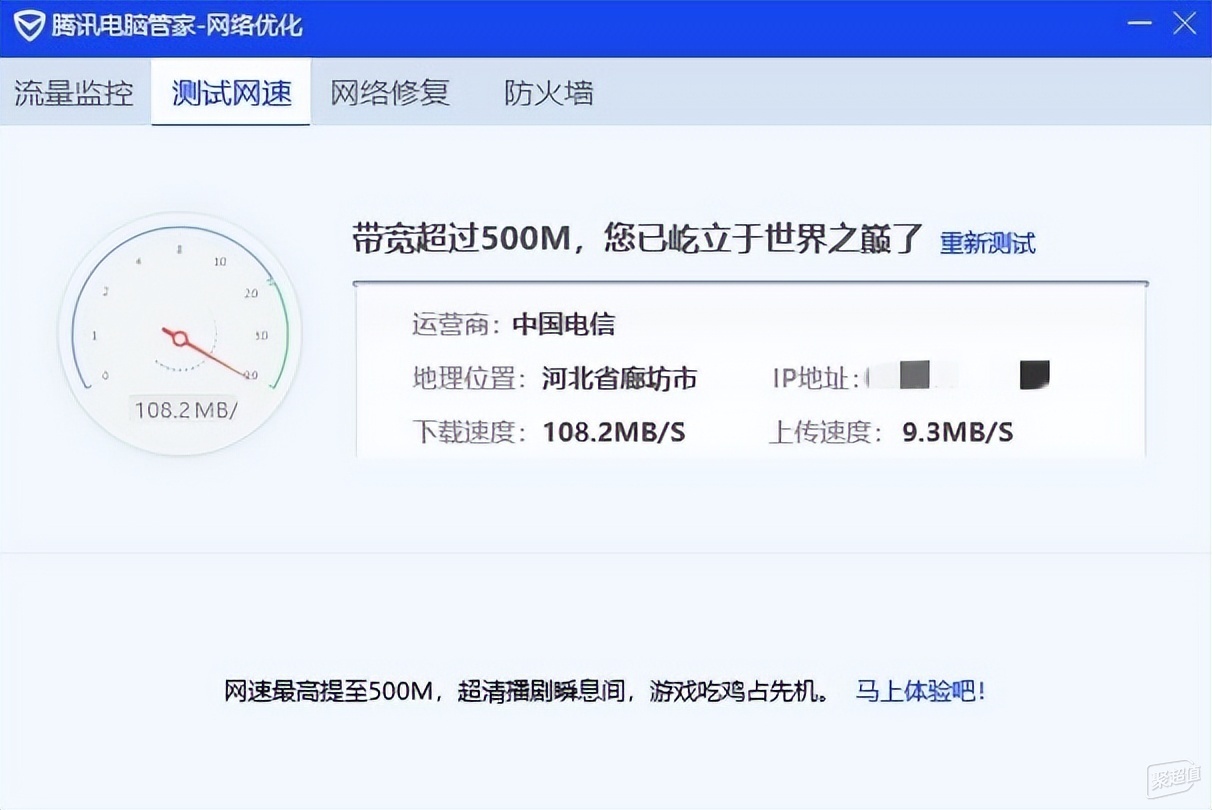Select the 河北省廊坊市 location value
This screenshot has height=810, width=1212.
pos(620,378)
